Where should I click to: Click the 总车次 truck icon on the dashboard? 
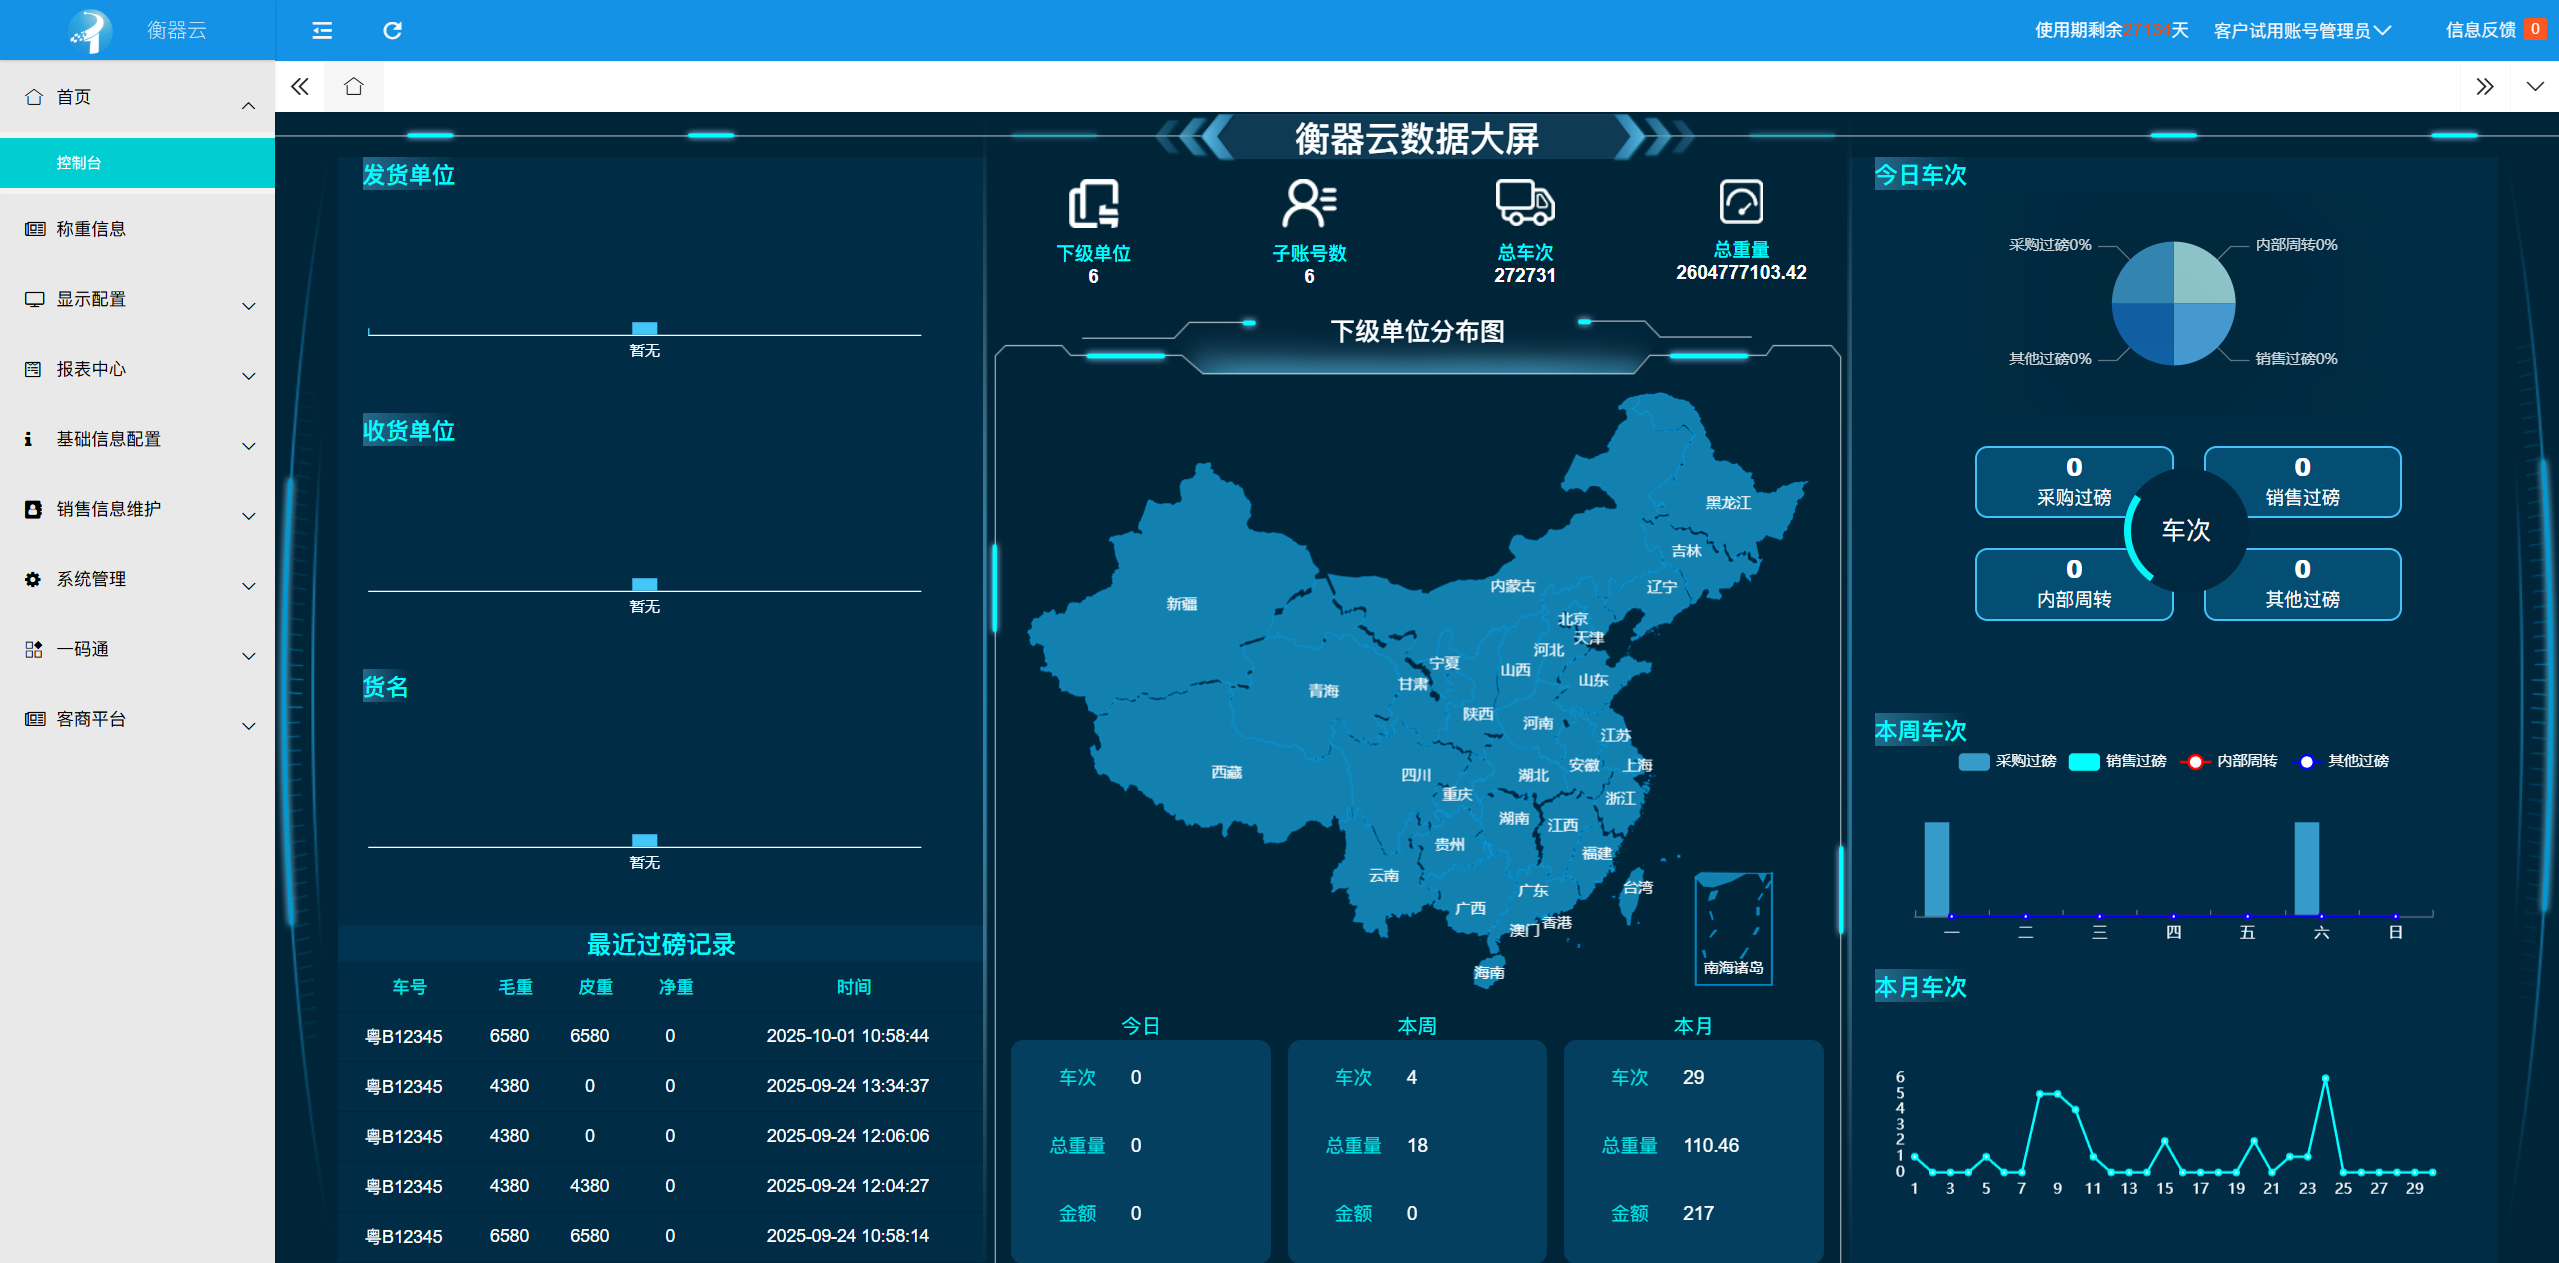1524,203
